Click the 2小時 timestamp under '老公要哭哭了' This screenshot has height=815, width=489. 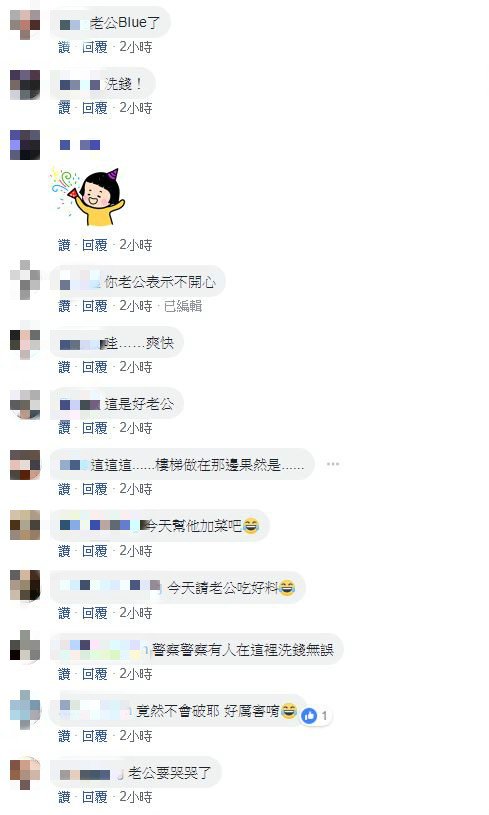click(x=136, y=797)
